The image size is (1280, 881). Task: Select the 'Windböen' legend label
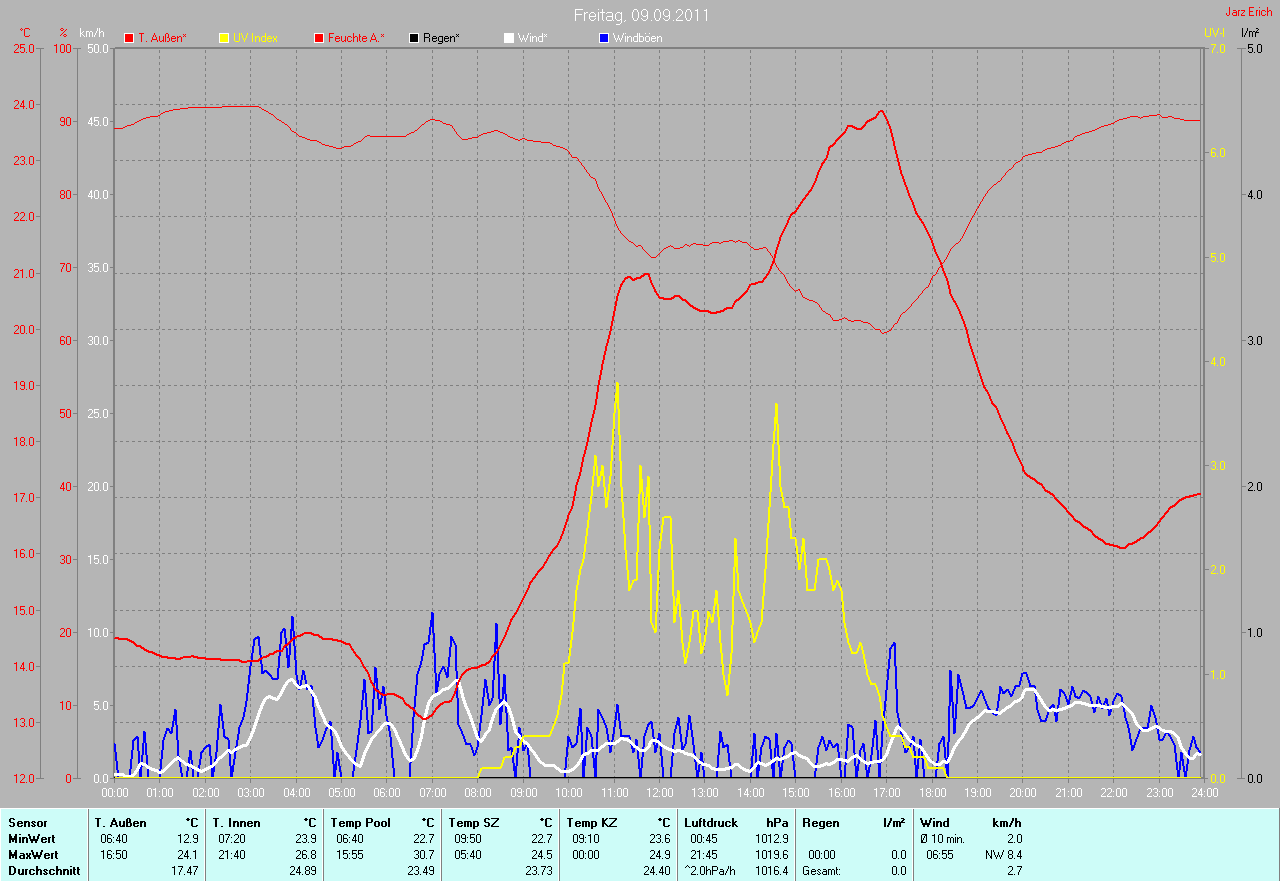tap(637, 38)
